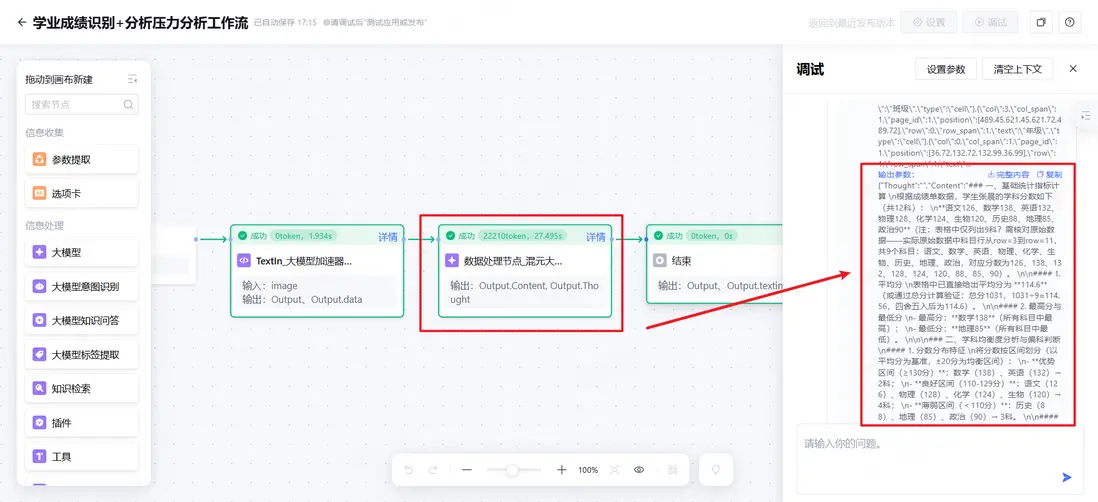Open the copy workflow icon in header
1098x502 pixels.
[1041, 22]
